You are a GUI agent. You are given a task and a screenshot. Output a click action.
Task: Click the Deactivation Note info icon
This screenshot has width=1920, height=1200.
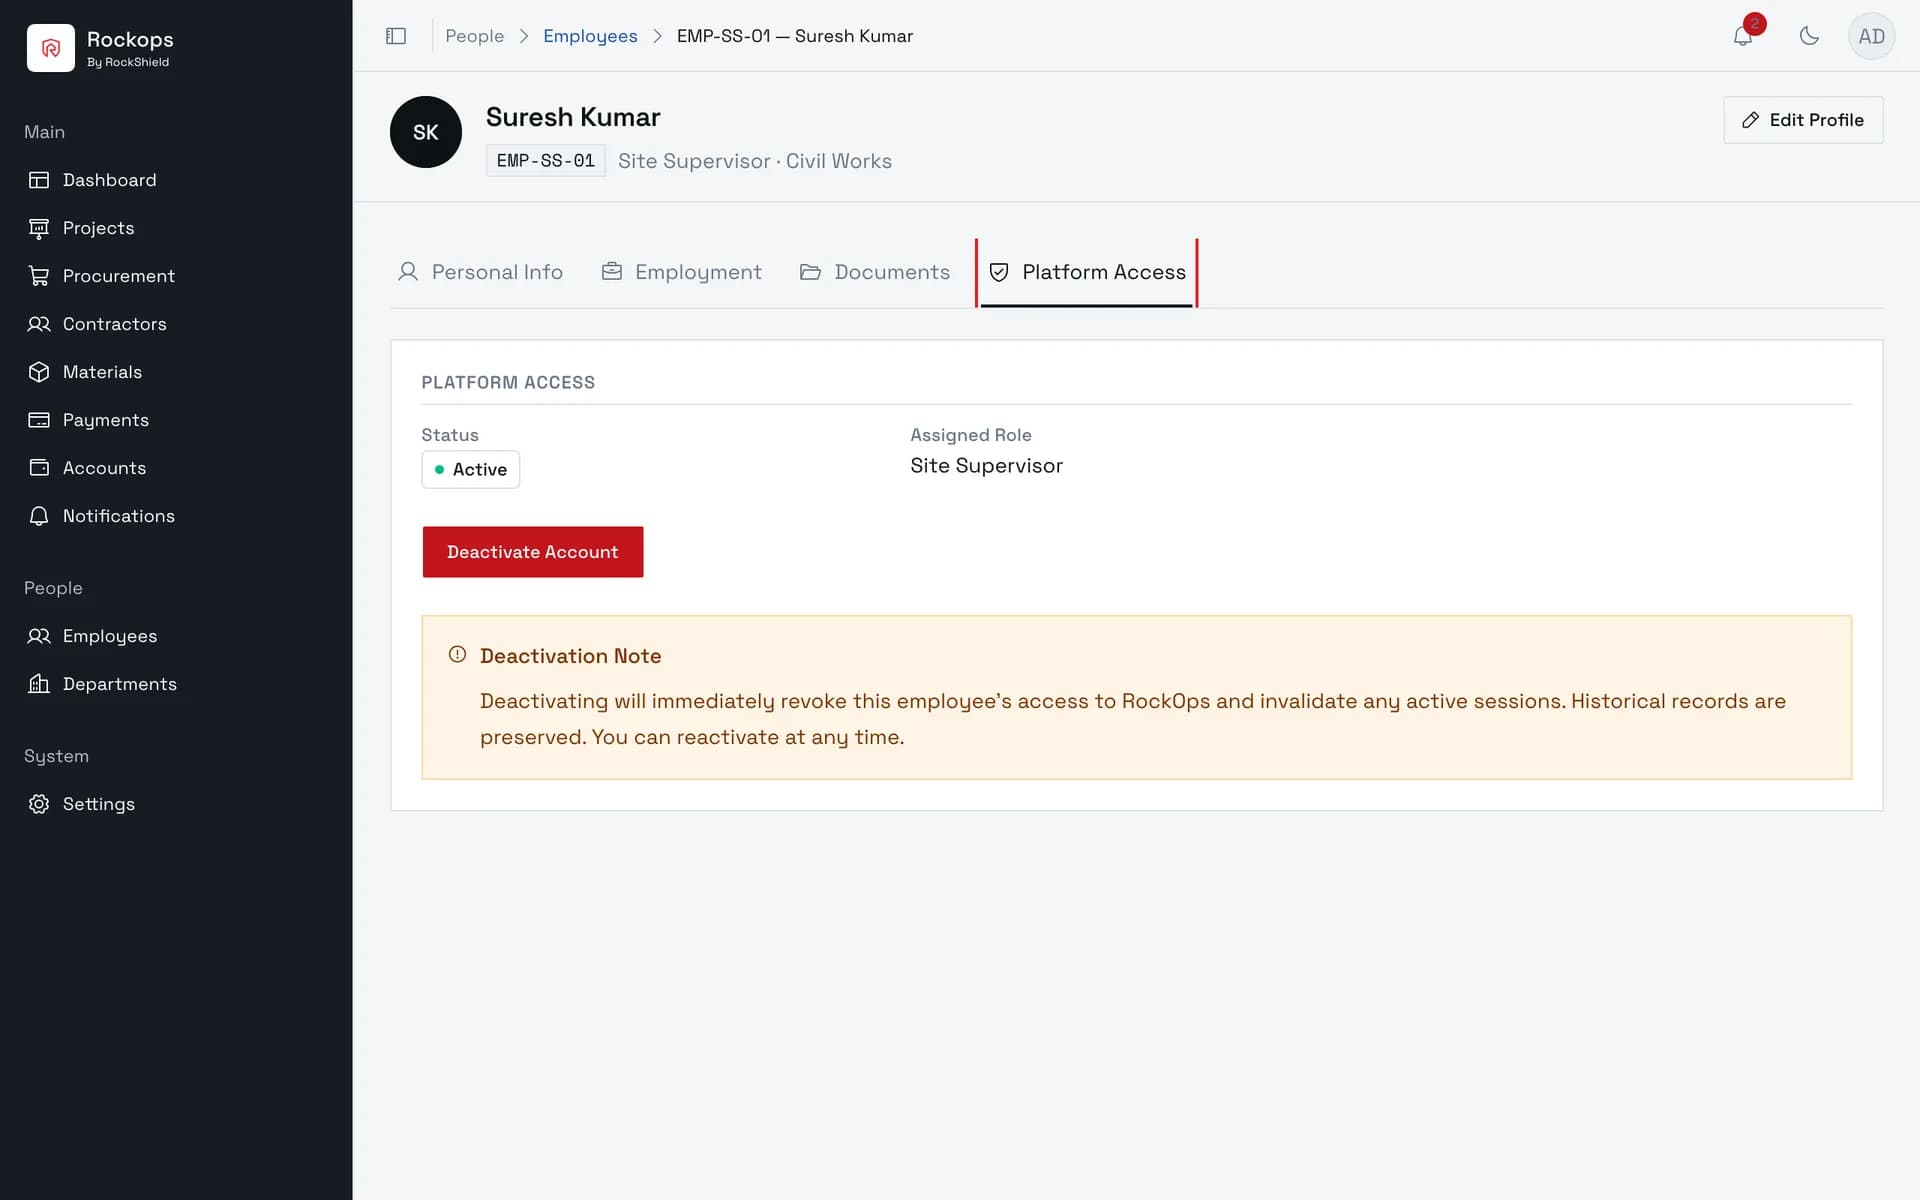click(x=457, y=655)
